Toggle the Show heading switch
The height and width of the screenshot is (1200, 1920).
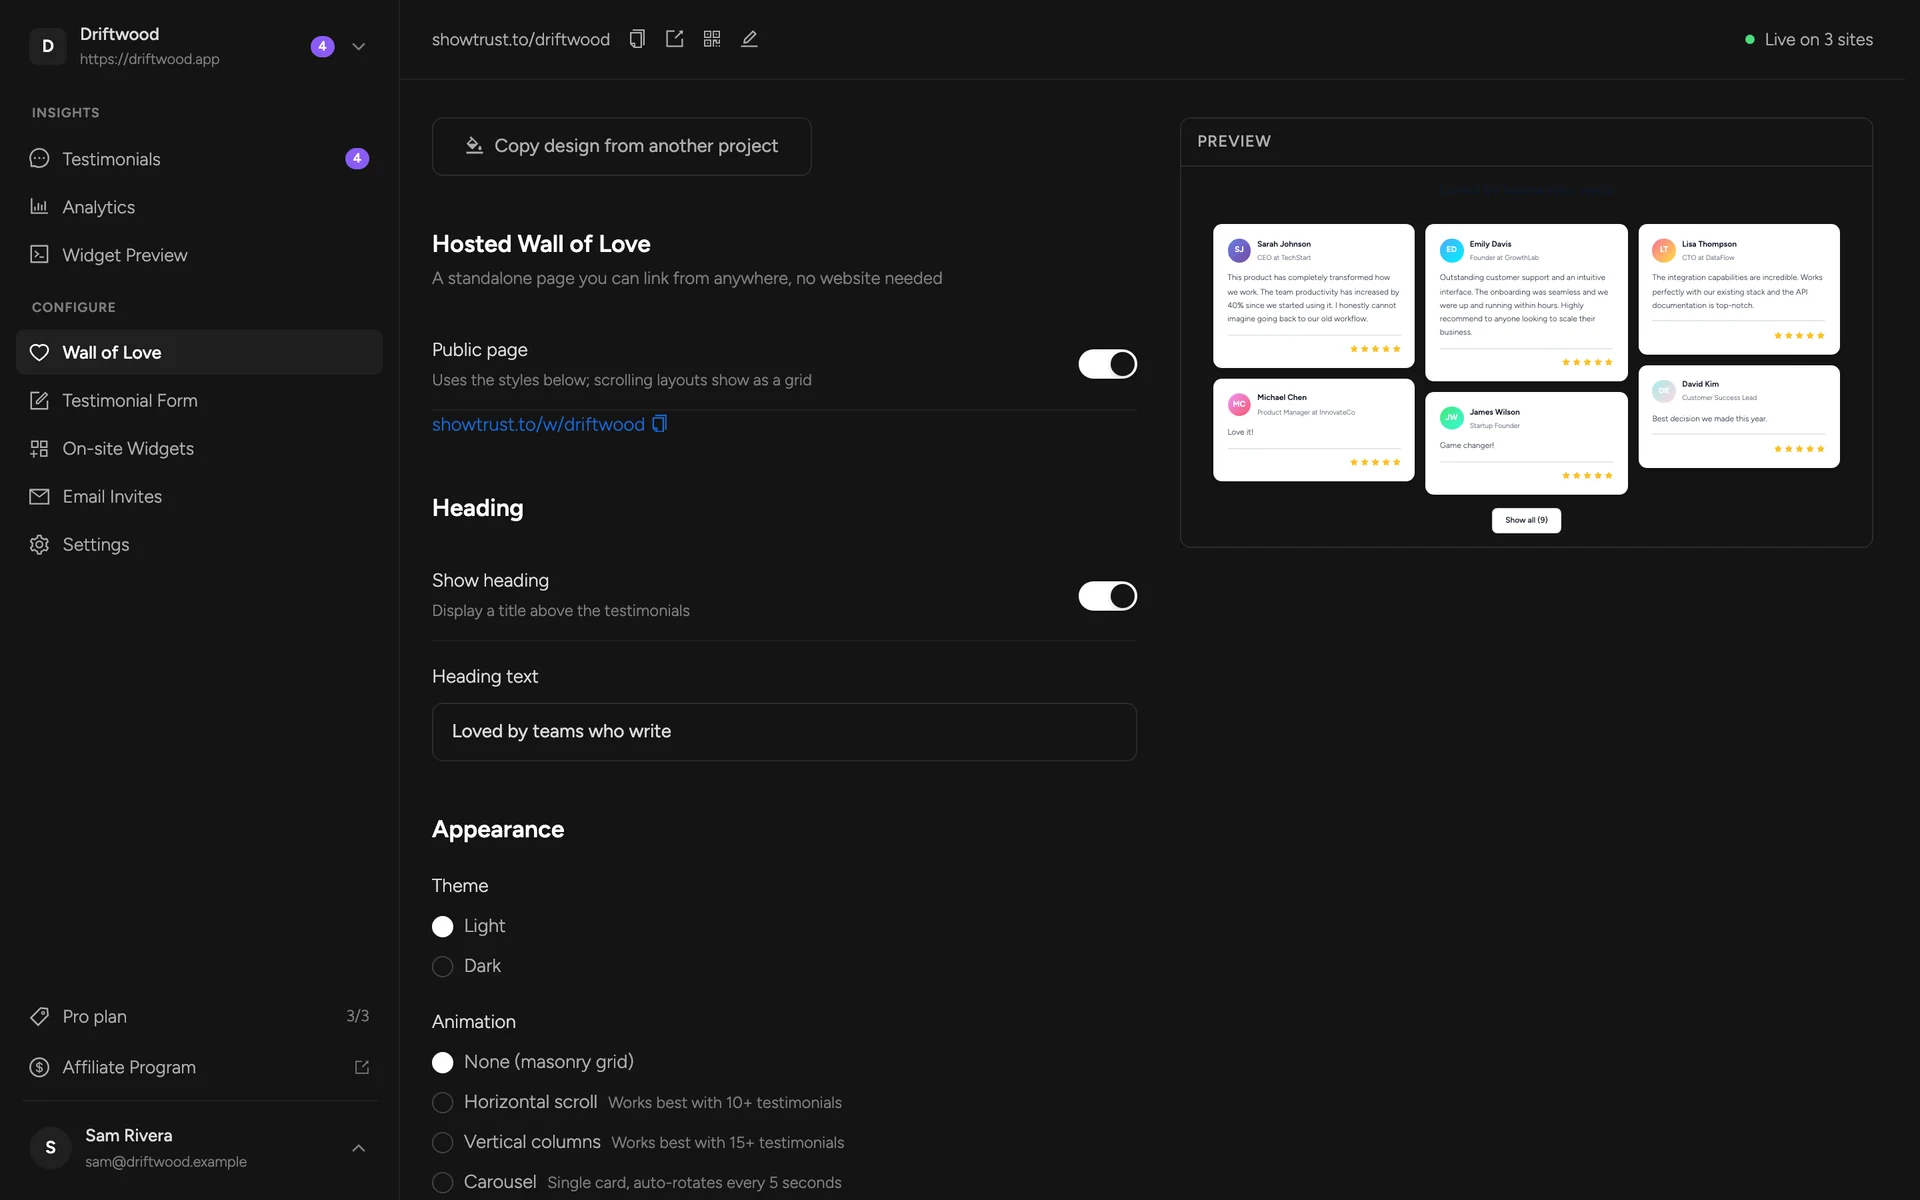pos(1107,596)
